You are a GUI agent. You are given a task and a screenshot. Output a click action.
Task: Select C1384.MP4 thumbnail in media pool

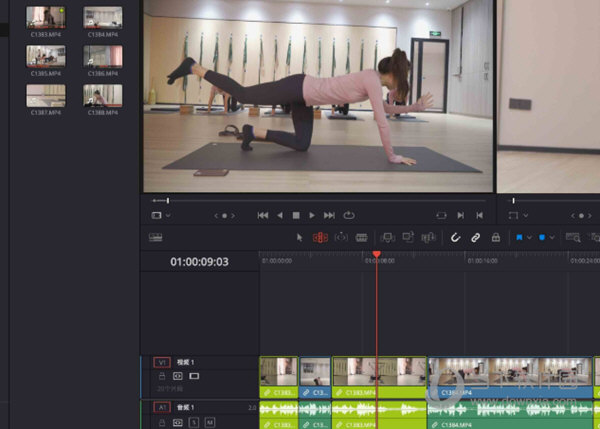coord(103,17)
